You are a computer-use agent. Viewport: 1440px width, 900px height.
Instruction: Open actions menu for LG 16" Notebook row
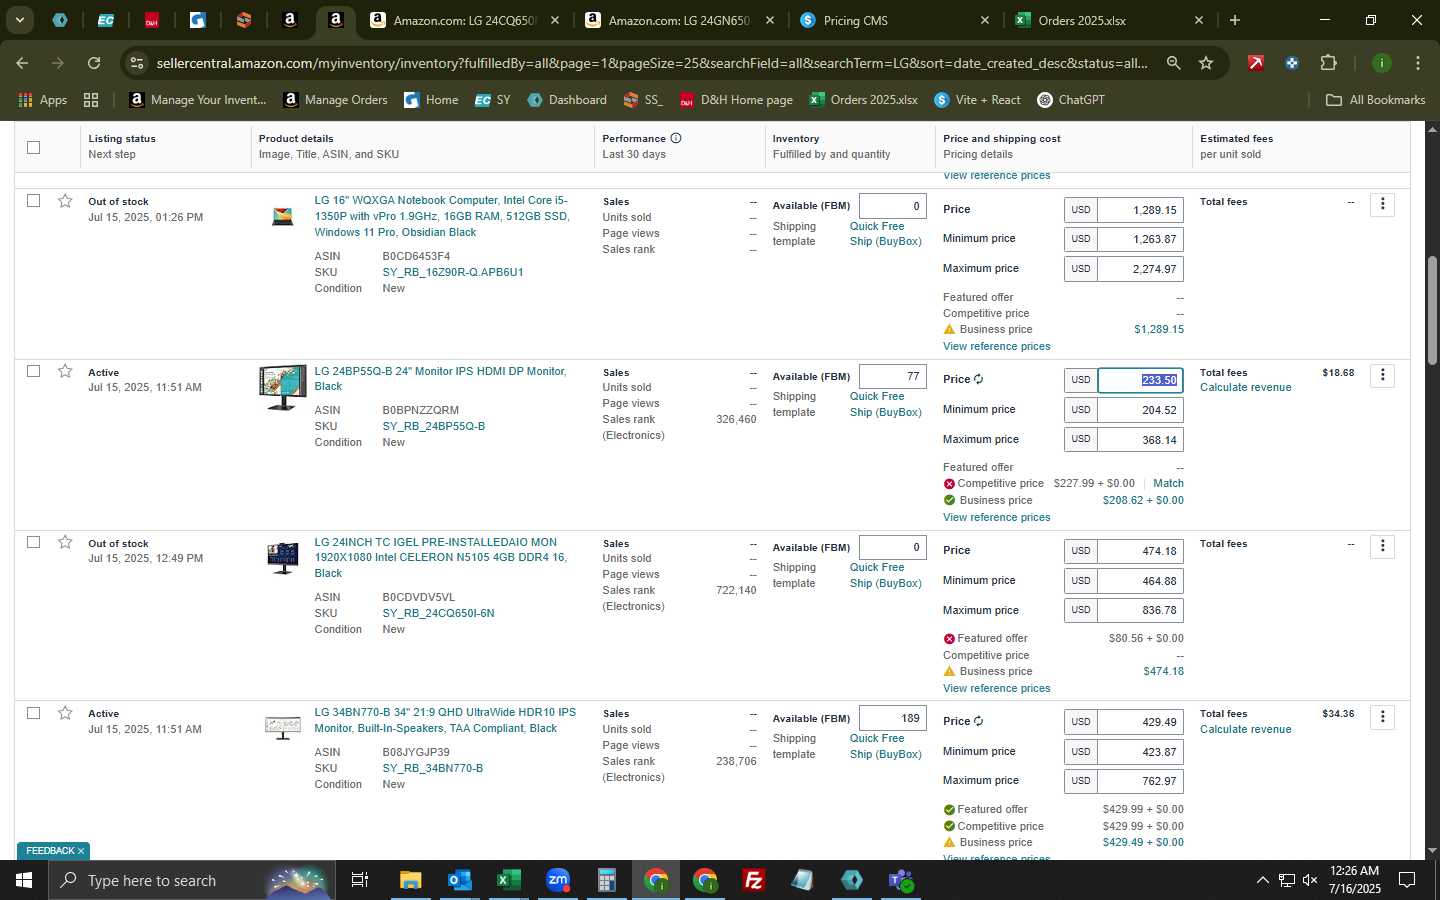click(1383, 204)
